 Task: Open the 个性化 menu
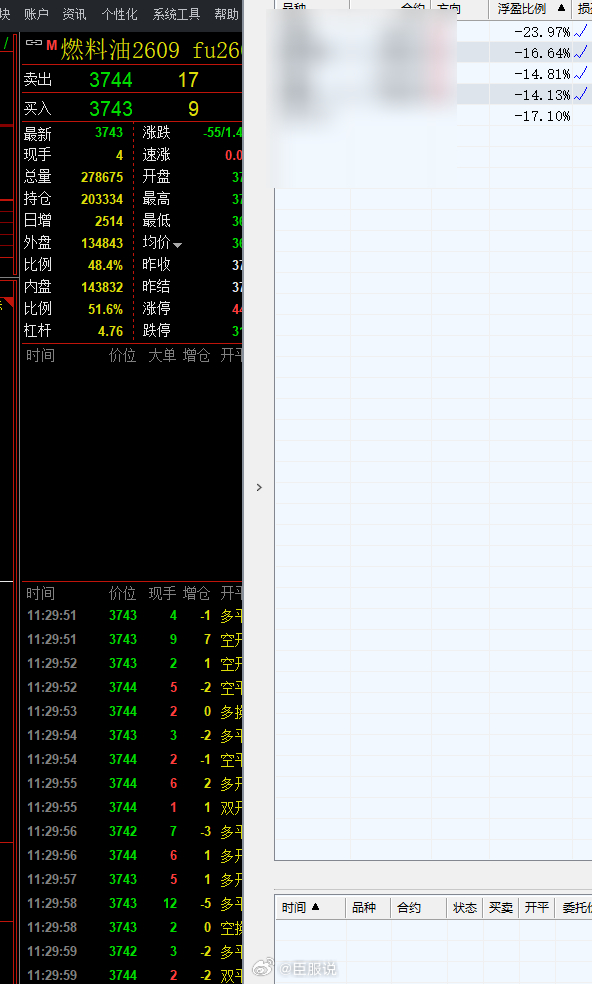pyautogui.click(x=119, y=14)
